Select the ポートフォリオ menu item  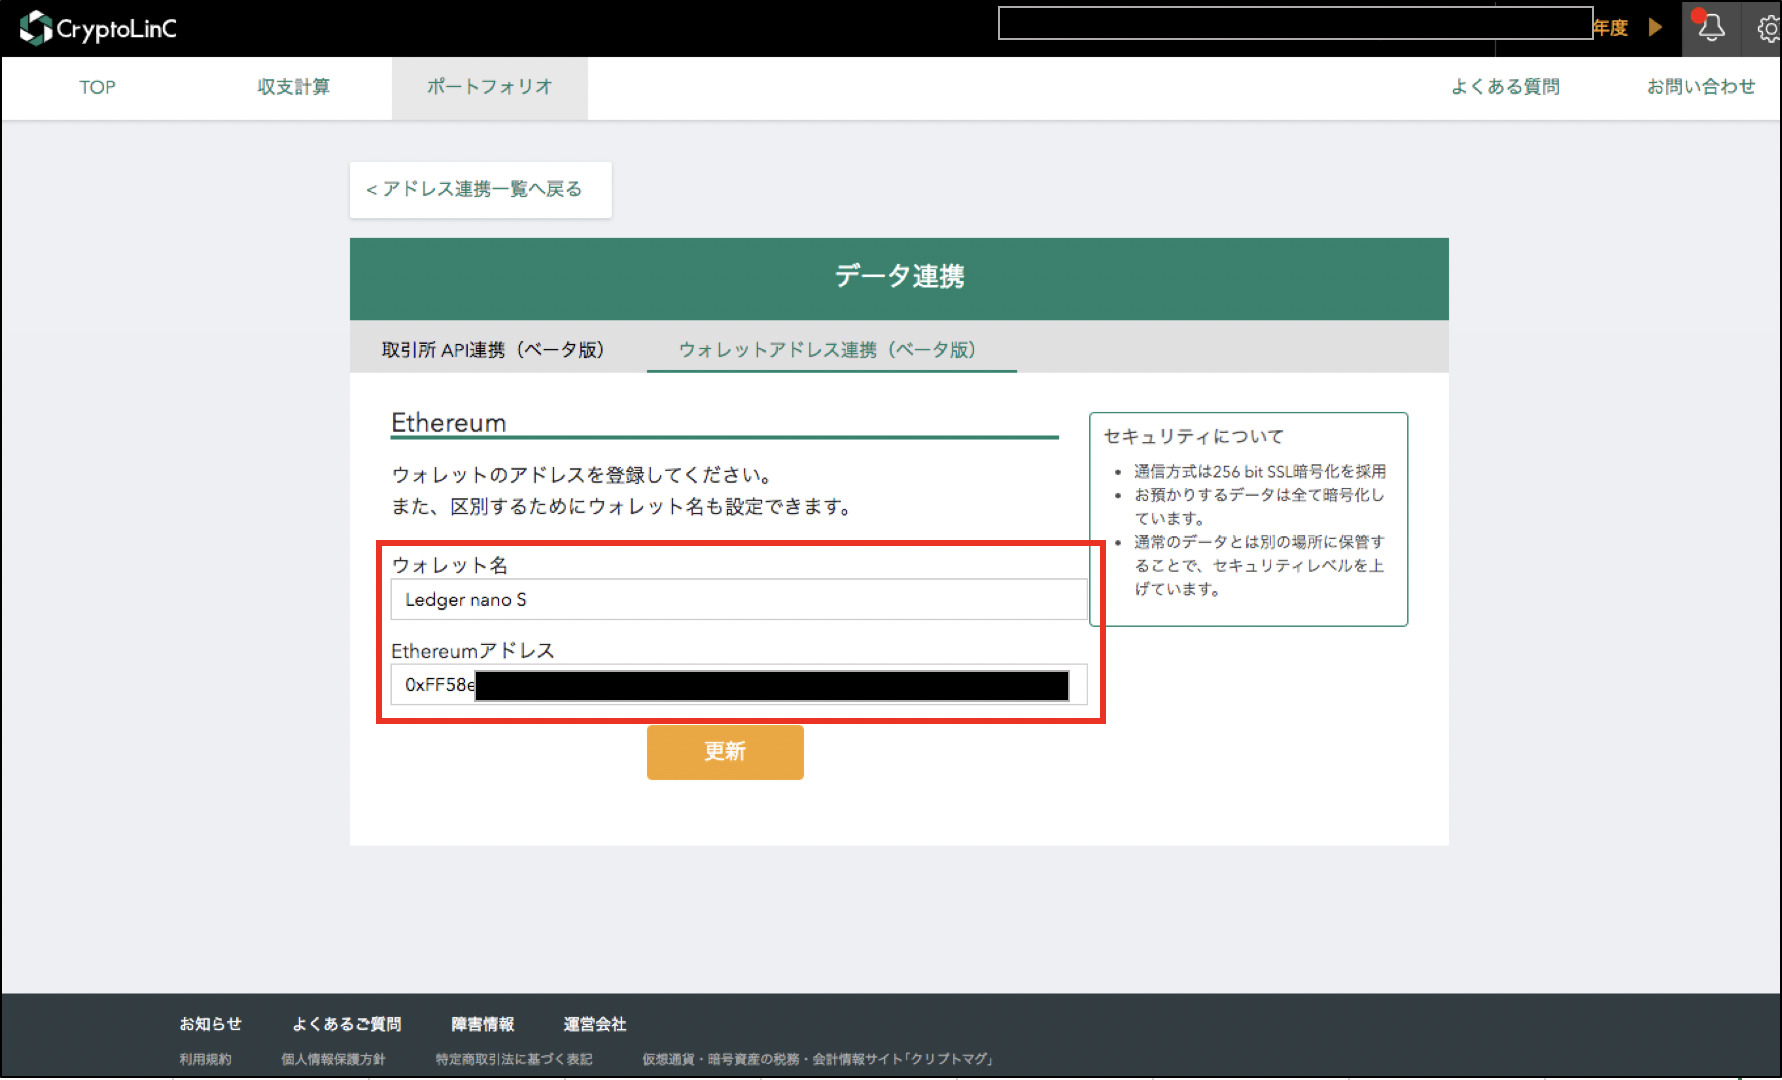[489, 87]
